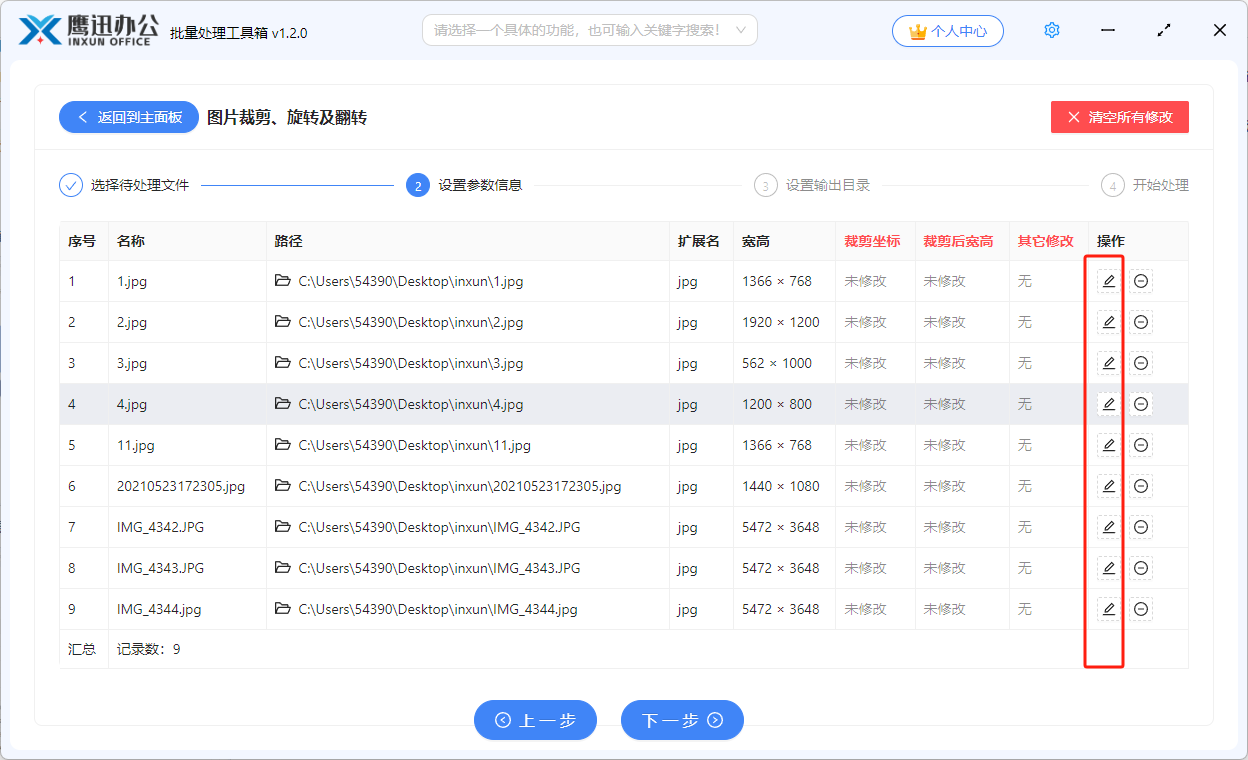Click the remove icon for 4.jpg

pos(1141,404)
